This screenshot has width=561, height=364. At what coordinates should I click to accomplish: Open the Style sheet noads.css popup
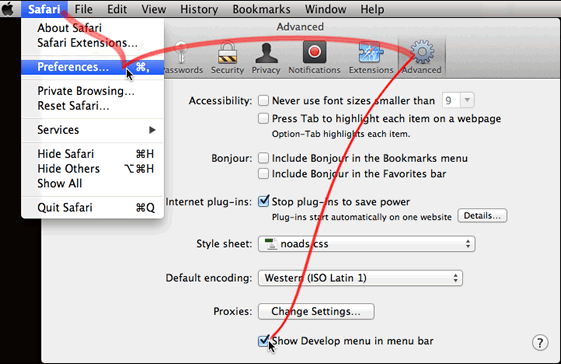click(367, 244)
